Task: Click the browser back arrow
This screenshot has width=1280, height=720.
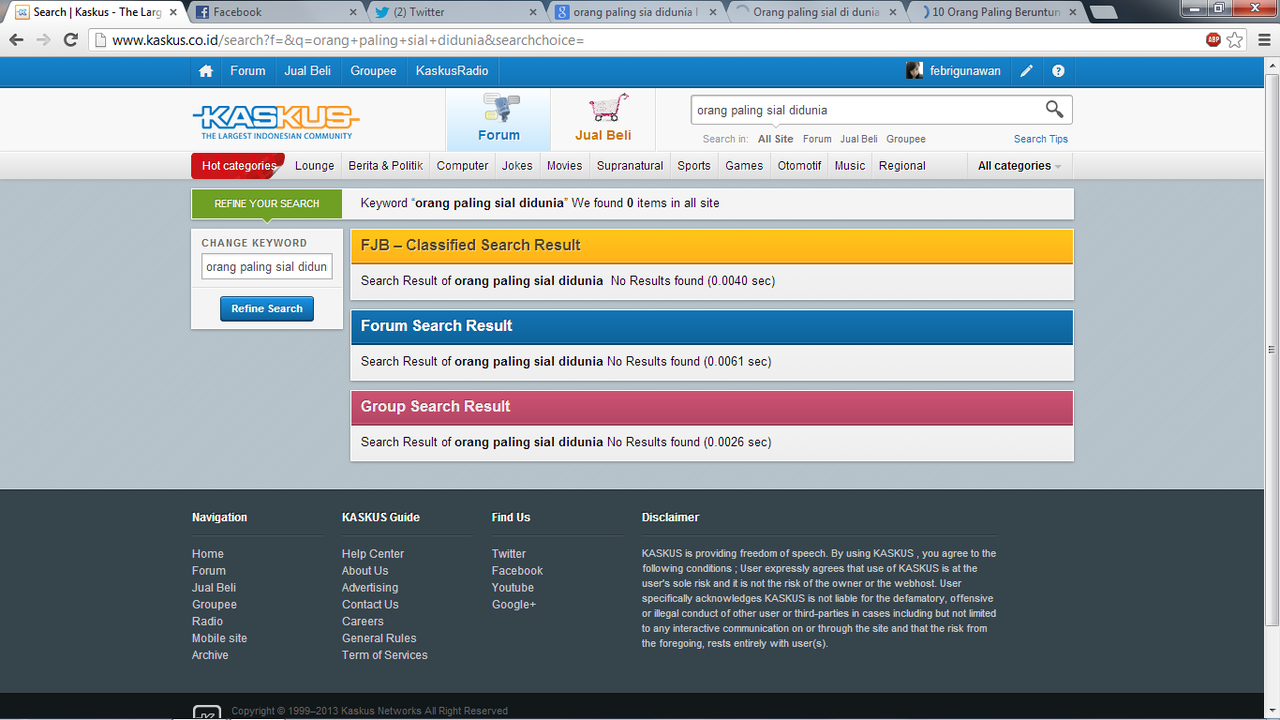Action: 16,40
